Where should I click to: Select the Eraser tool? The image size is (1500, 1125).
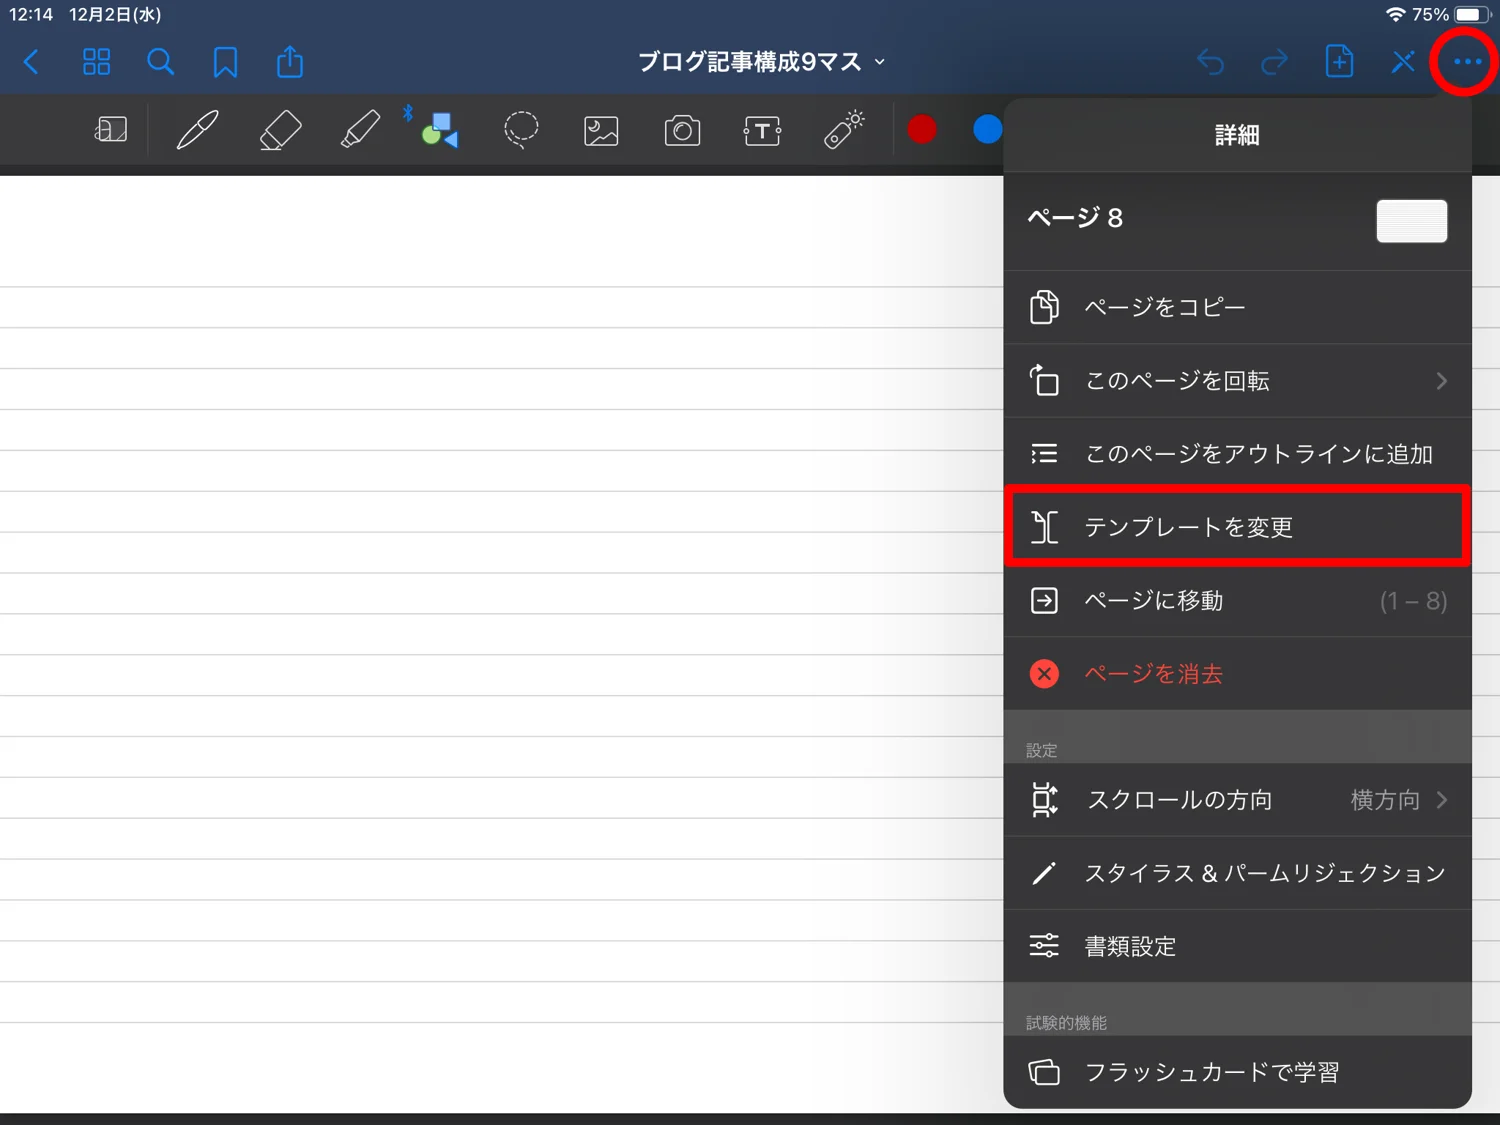coord(279,129)
